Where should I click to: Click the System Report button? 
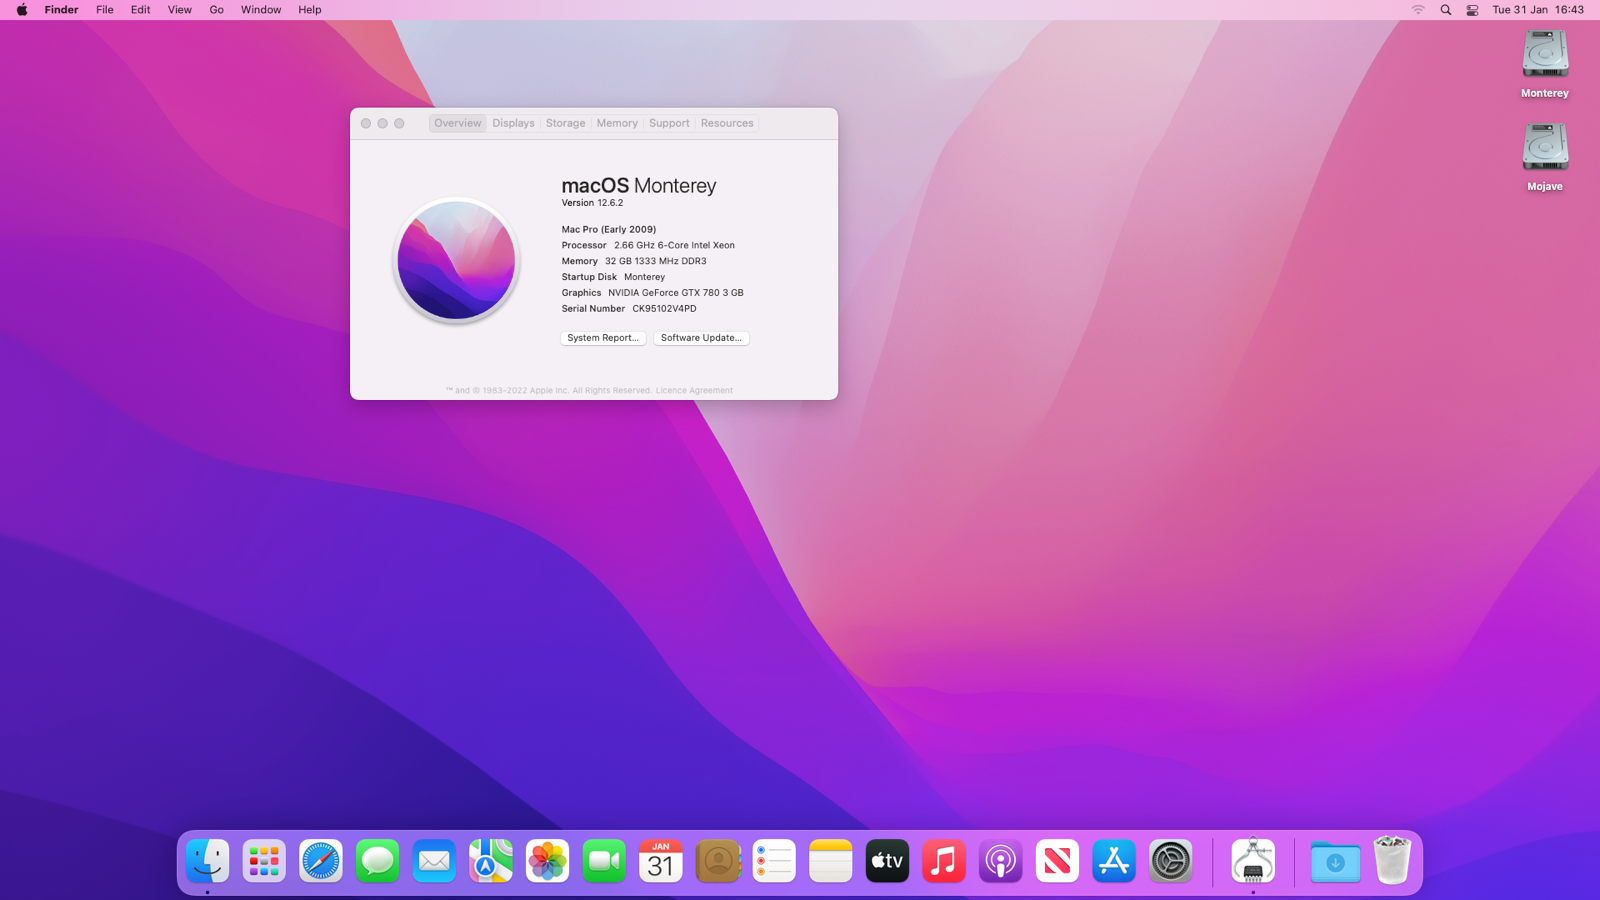pos(603,338)
